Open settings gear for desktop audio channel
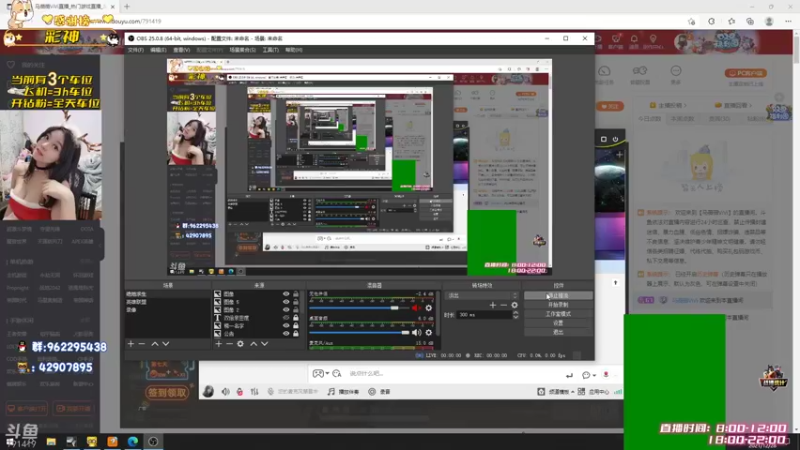Viewport: 800px width, 450px height. coord(429,333)
